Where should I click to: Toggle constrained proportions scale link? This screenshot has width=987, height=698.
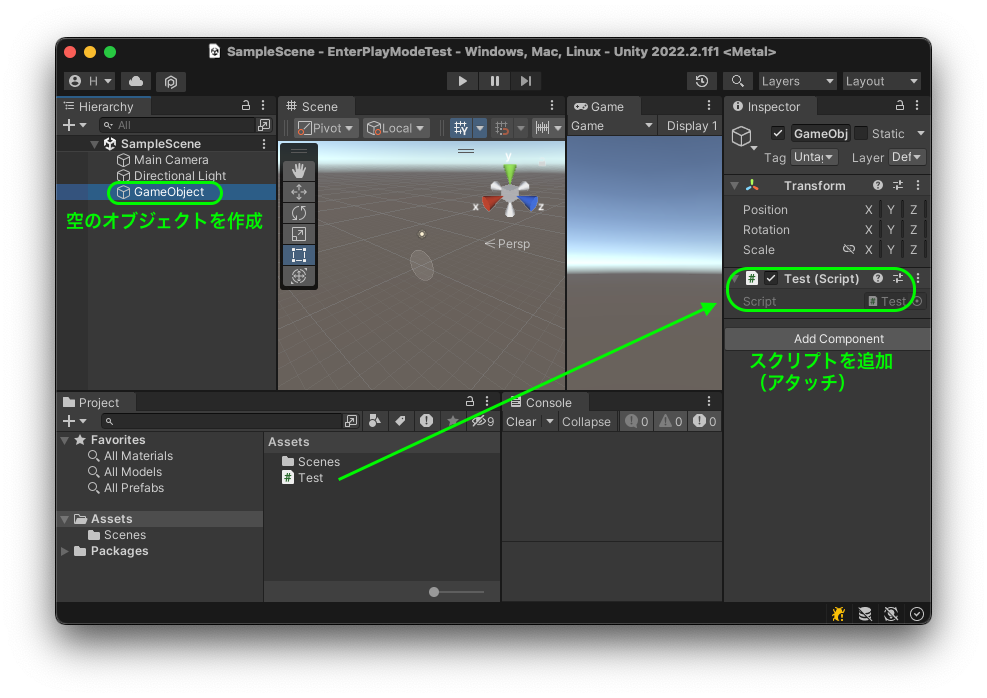pos(849,249)
